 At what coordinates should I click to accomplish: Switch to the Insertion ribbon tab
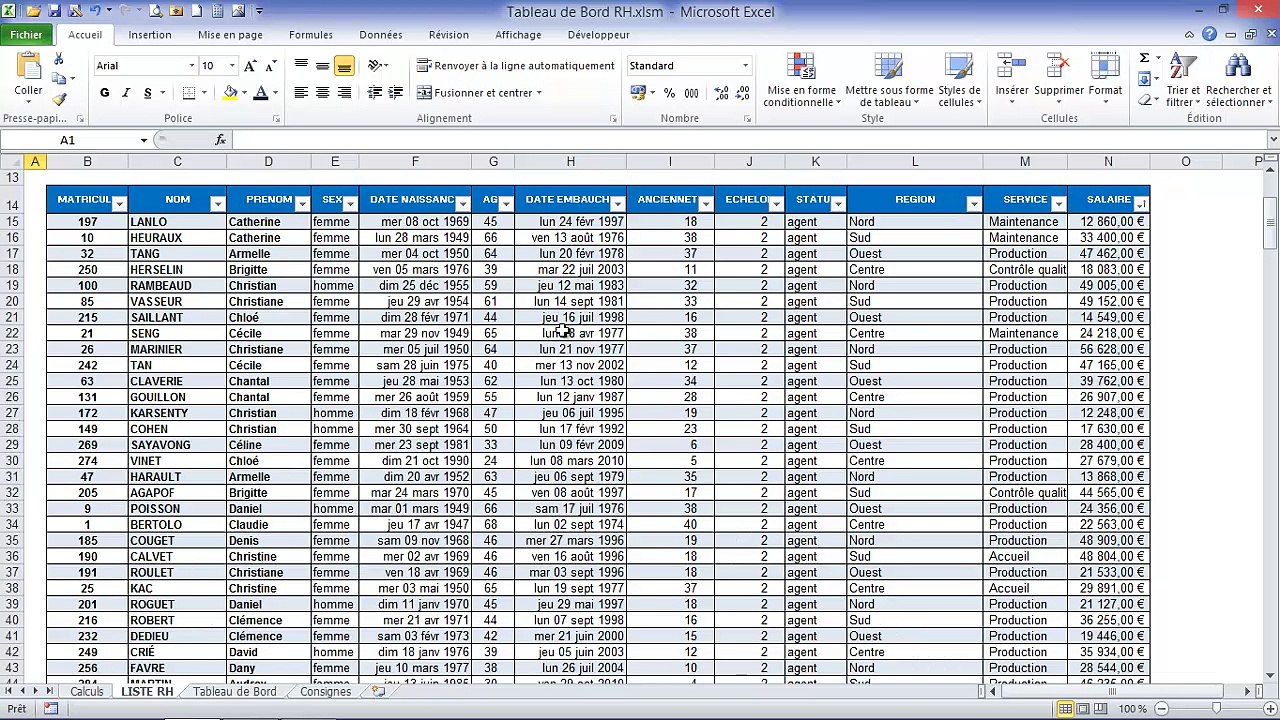click(150, 35)
